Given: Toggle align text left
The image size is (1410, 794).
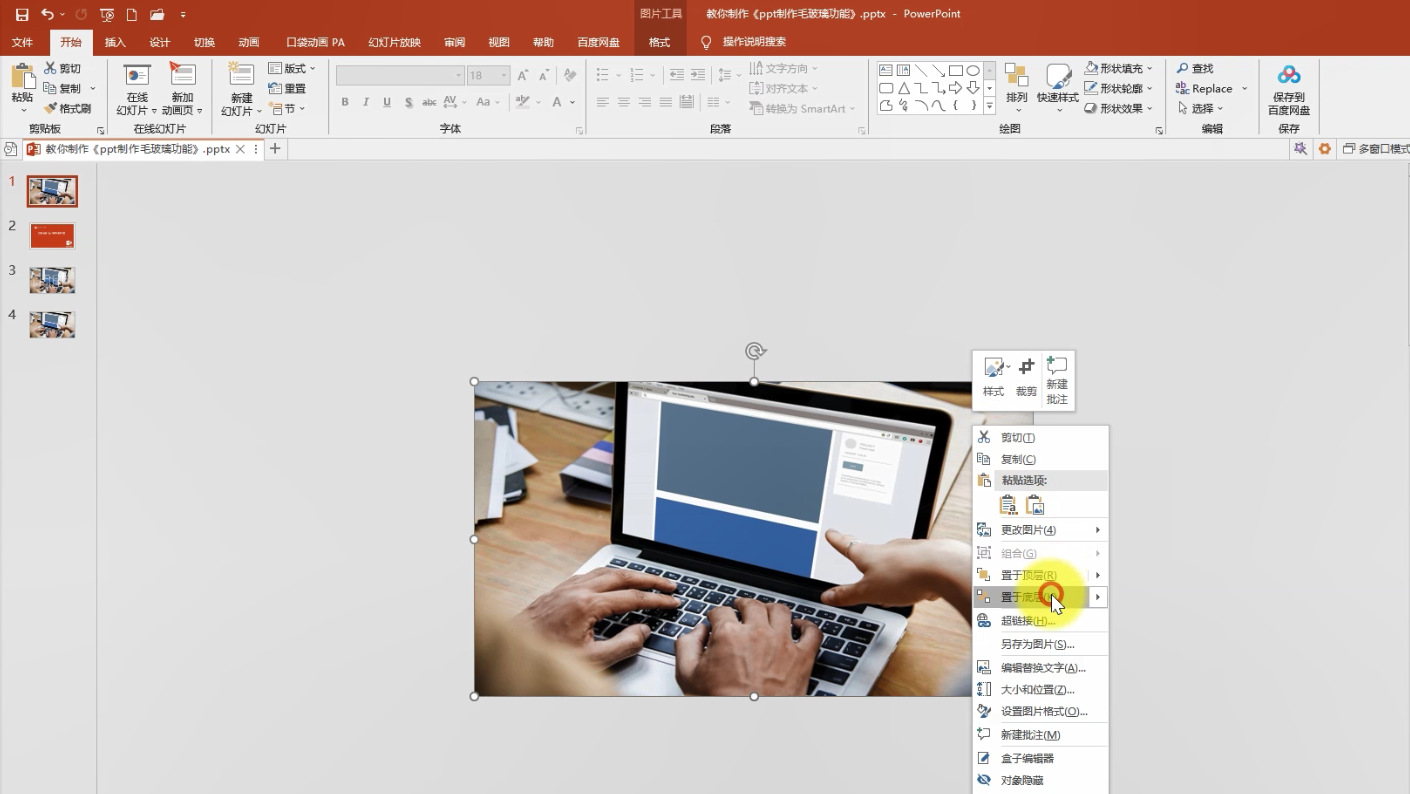Looking at the screenshot, I should point(603,102).
